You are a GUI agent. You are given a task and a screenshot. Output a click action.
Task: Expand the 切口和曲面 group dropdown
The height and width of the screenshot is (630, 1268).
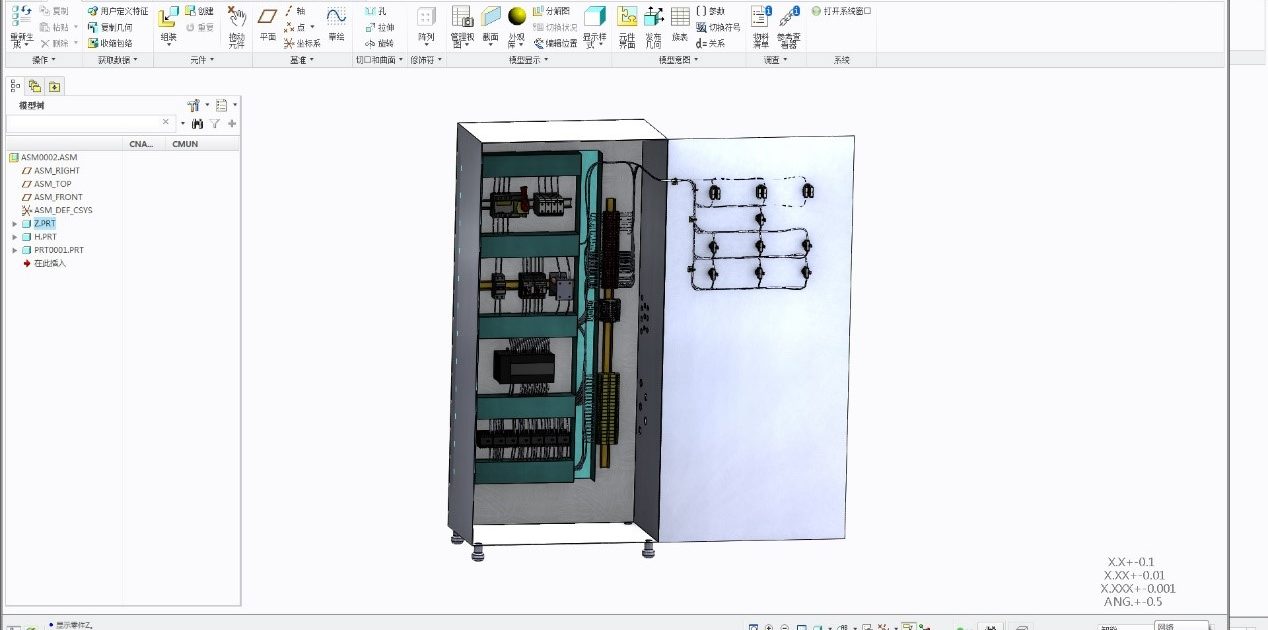click(379, 60)
